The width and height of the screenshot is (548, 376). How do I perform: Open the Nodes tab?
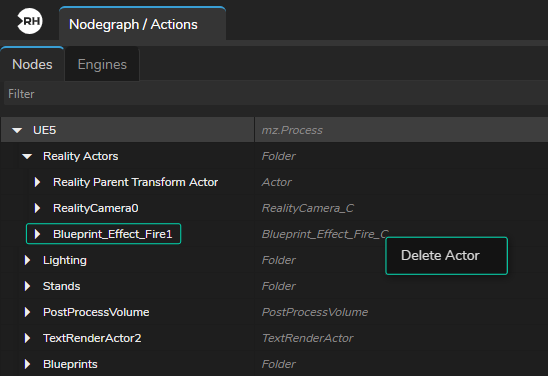[32, 64]
